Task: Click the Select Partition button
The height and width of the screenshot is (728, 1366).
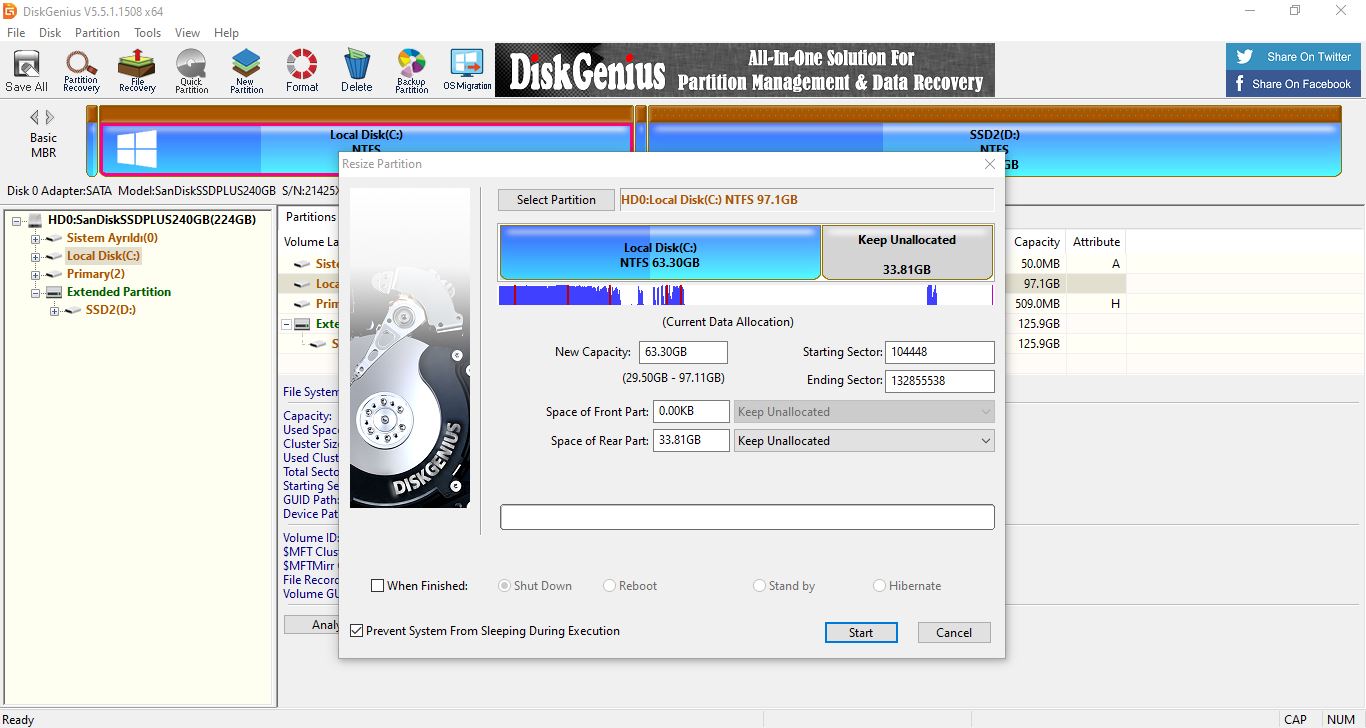Action: pyautogui.click(x=556, y=200)
